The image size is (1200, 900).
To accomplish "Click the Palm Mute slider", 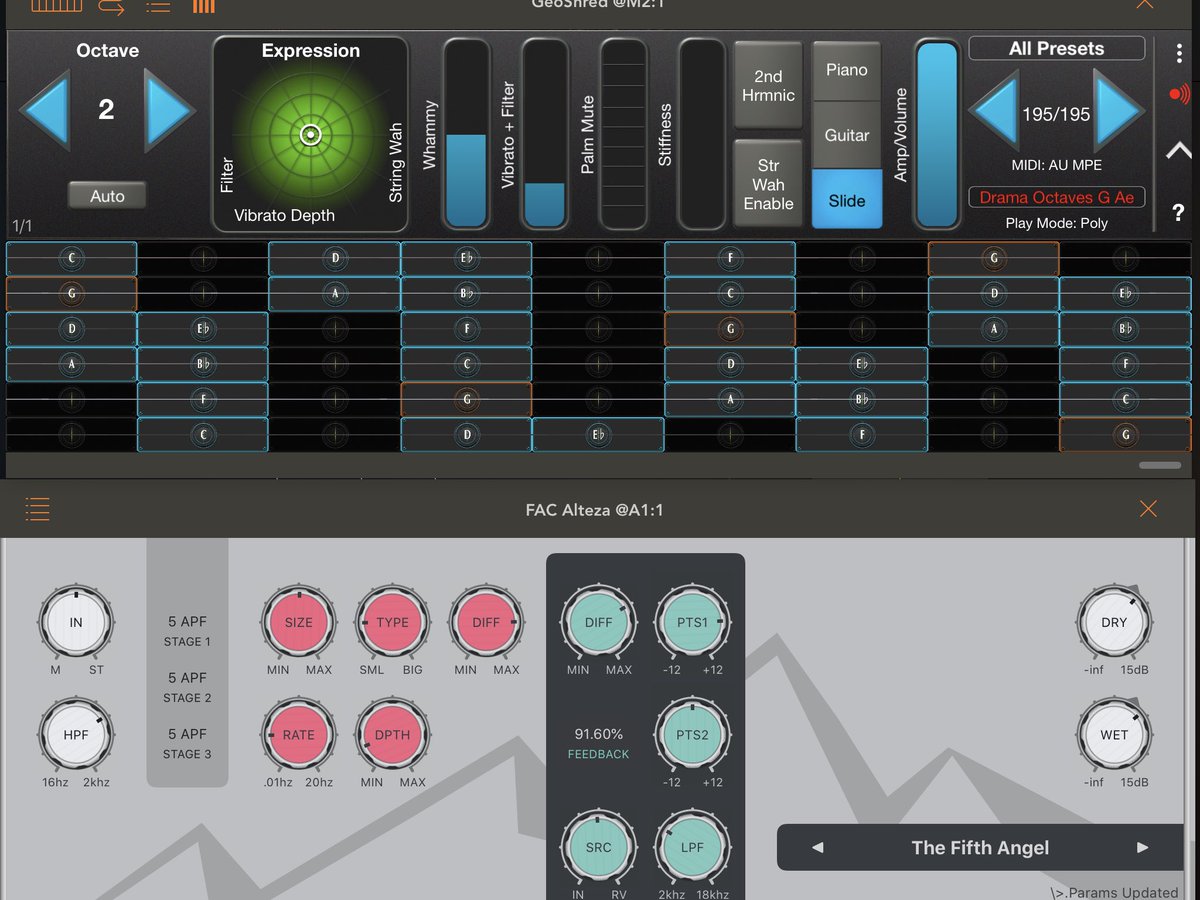I will click(x=623, y=134).
